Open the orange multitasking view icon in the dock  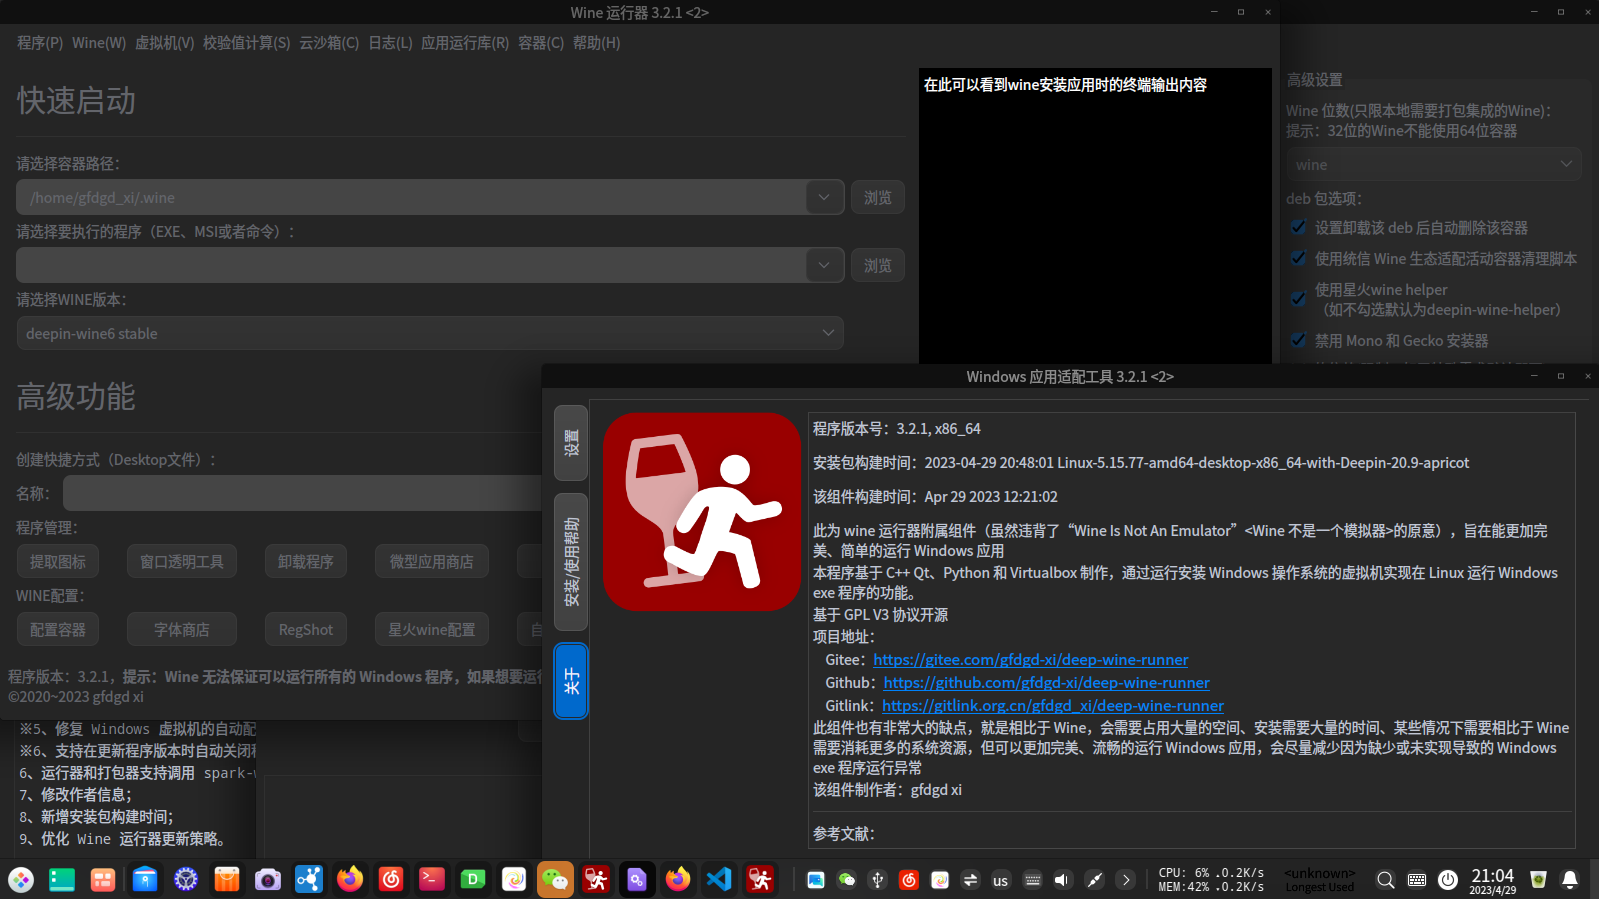[x=103, y=880]
